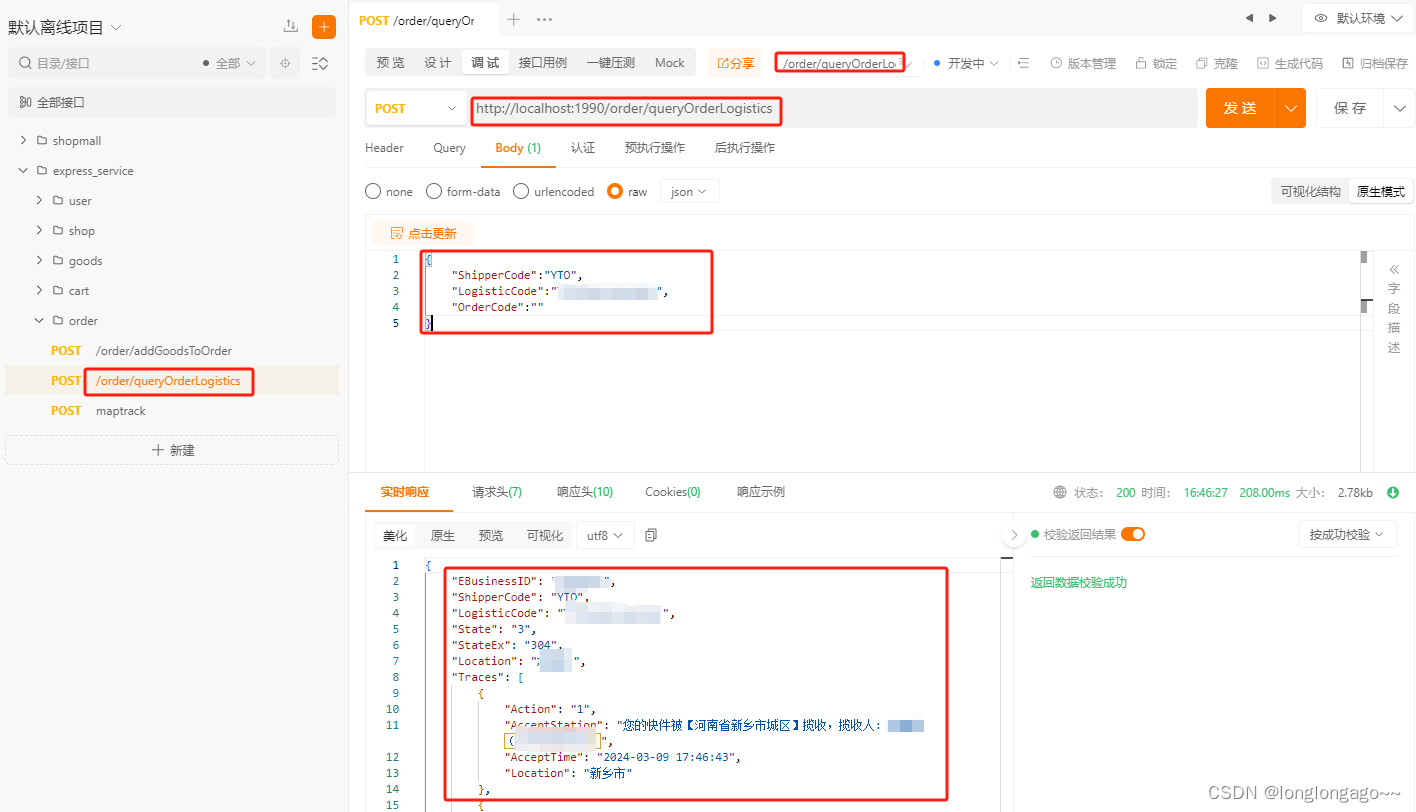
Task: Open the 开发中 status dropdown
Action: coord(966,63)
